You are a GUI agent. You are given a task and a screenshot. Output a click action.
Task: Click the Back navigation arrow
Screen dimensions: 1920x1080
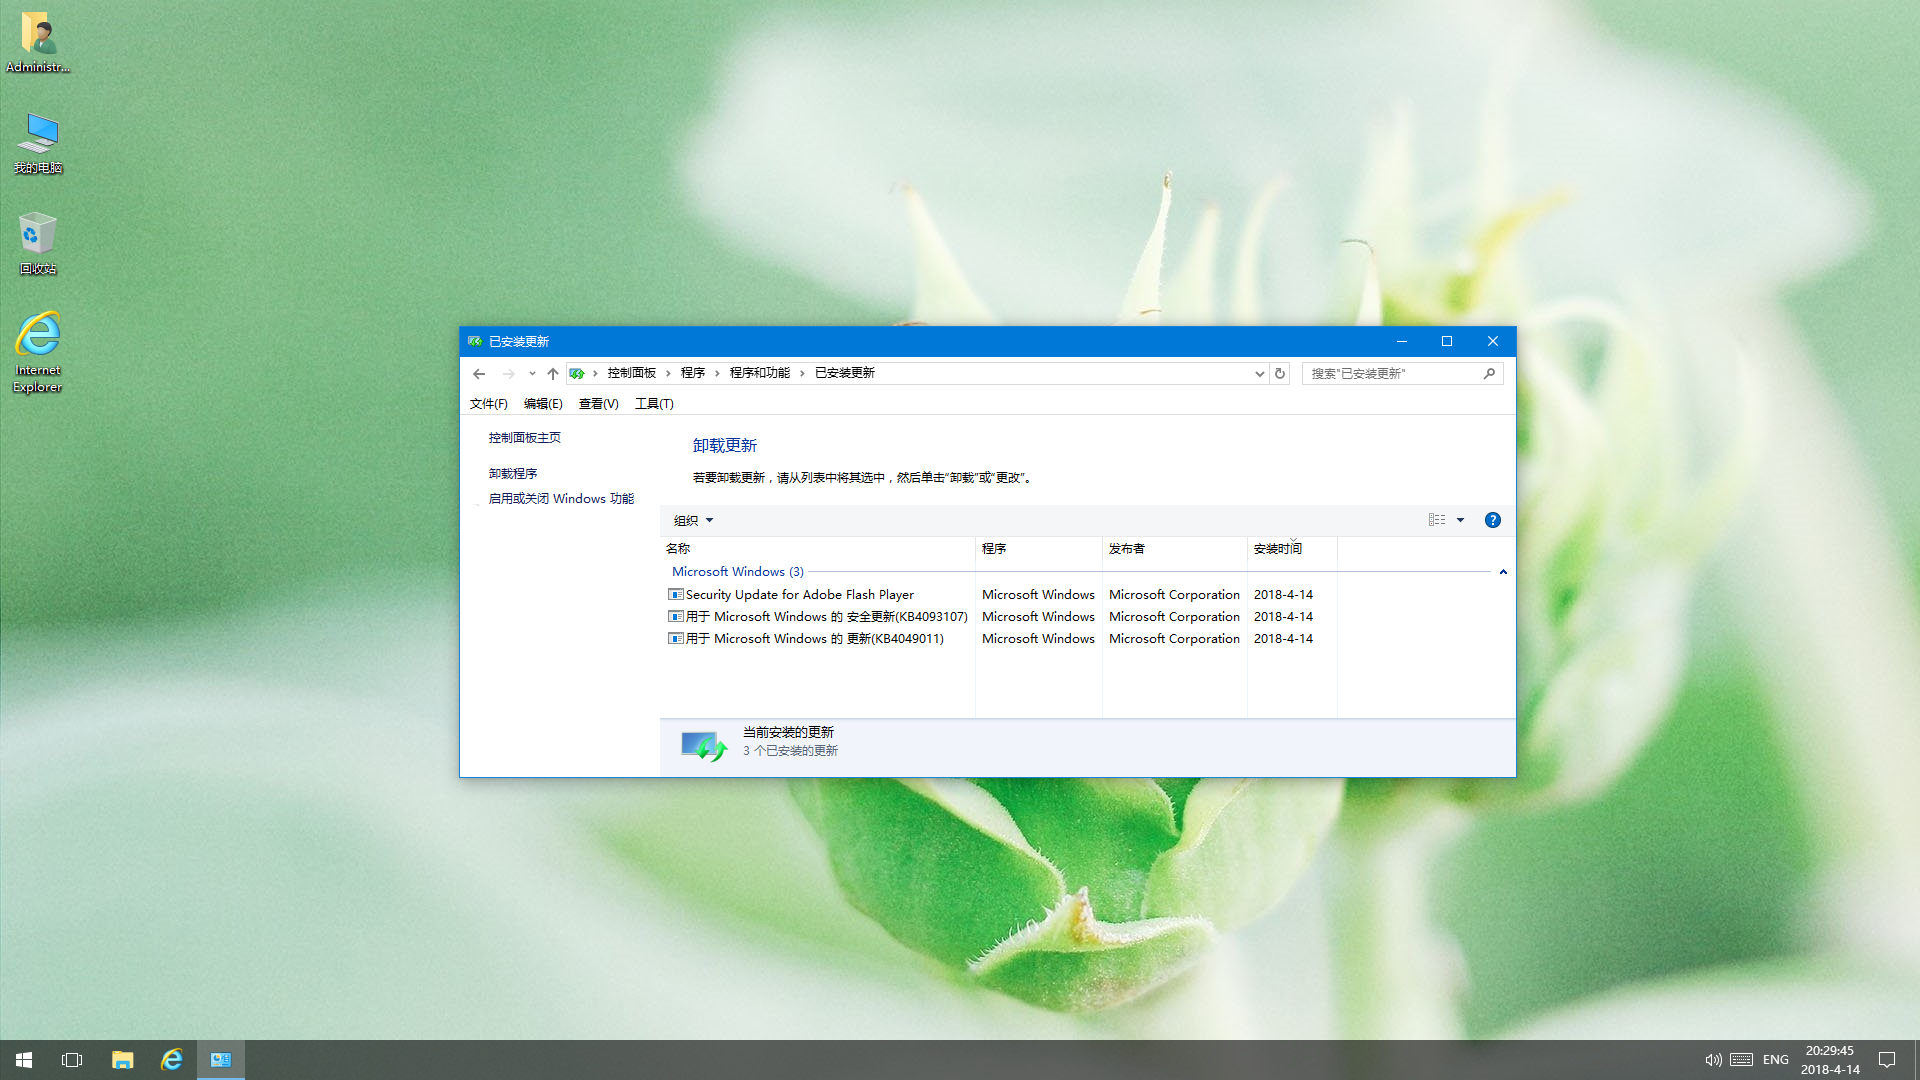point(479,373)
